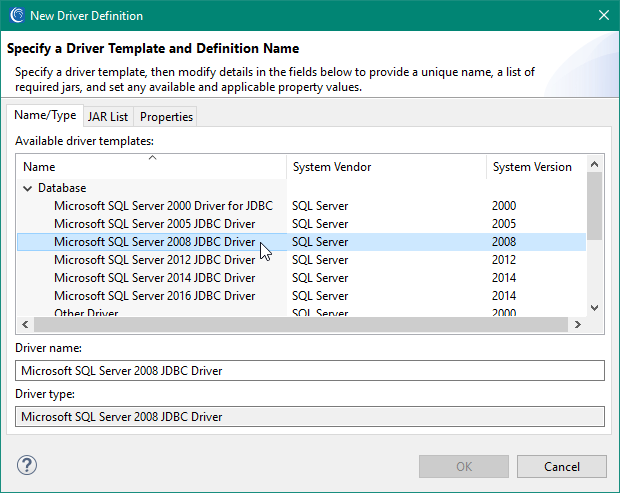Click the vertical scrollbar thumb
The width and height of the screenshot is (620, 493).
click(594, 206)
